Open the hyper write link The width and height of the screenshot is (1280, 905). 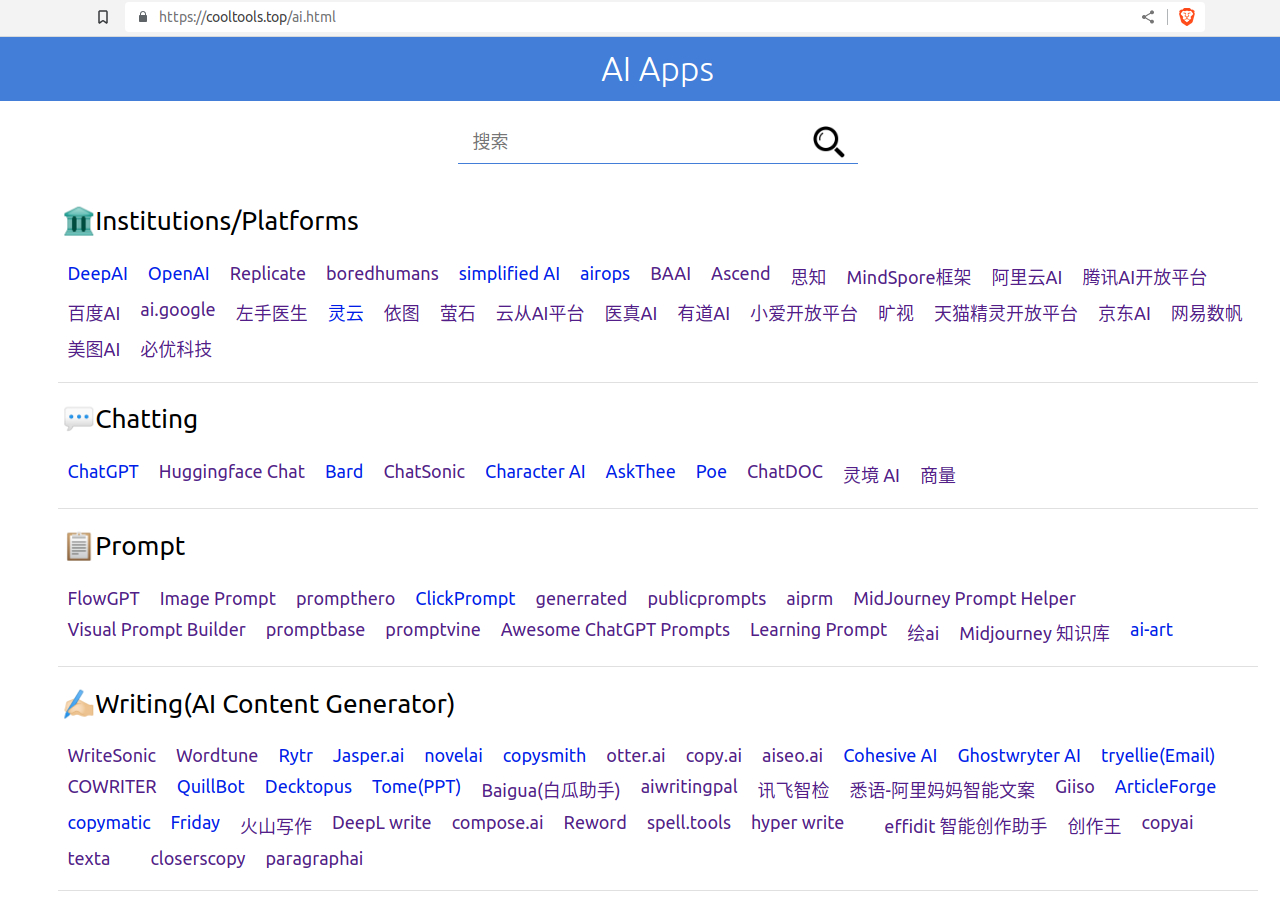pos(797,823)
